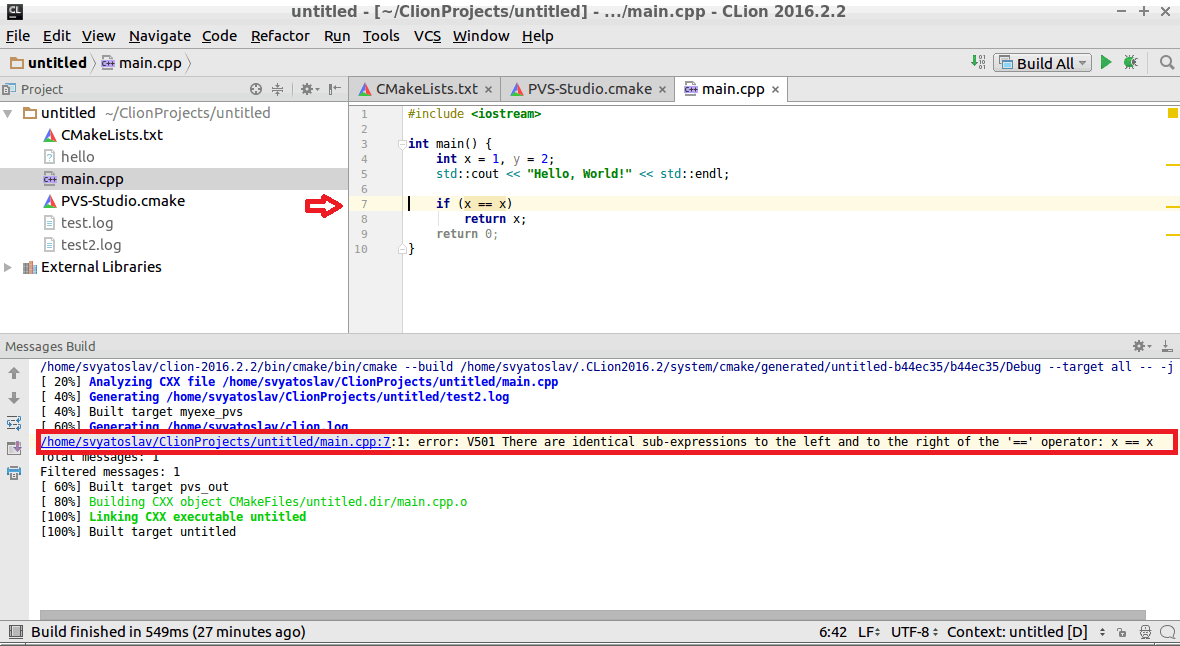Viewport: 1180px width, 646px height.
Task: Select the main.cpp editor tab
Action: 732,90
